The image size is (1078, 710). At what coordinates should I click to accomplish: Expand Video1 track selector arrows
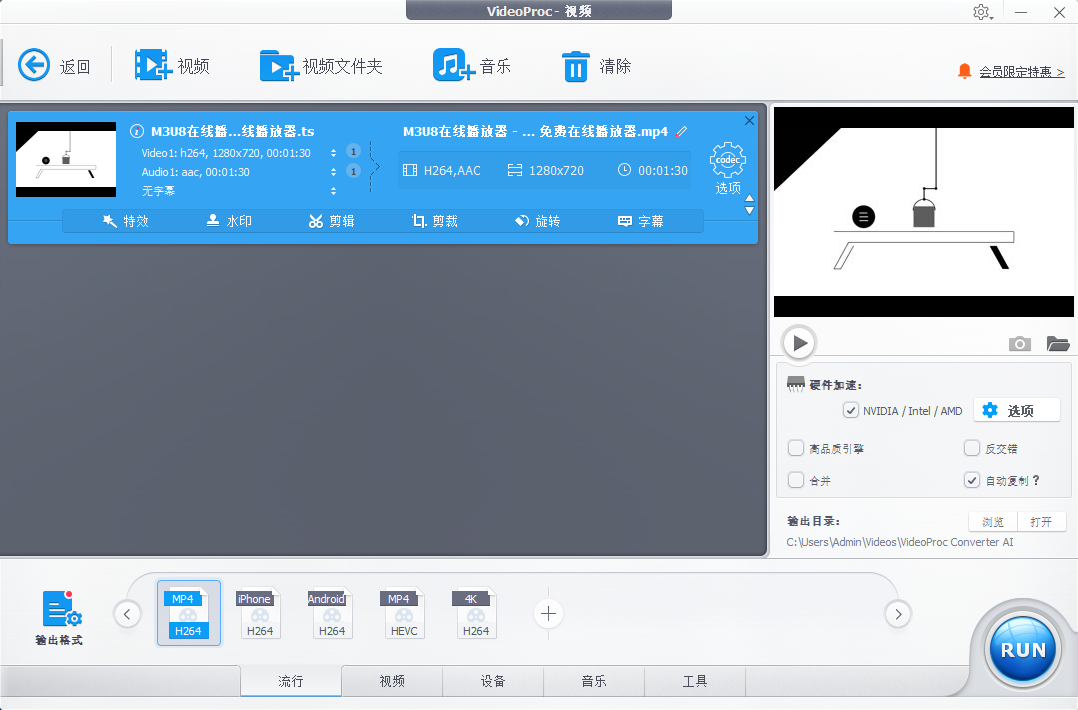coord(333,153)
